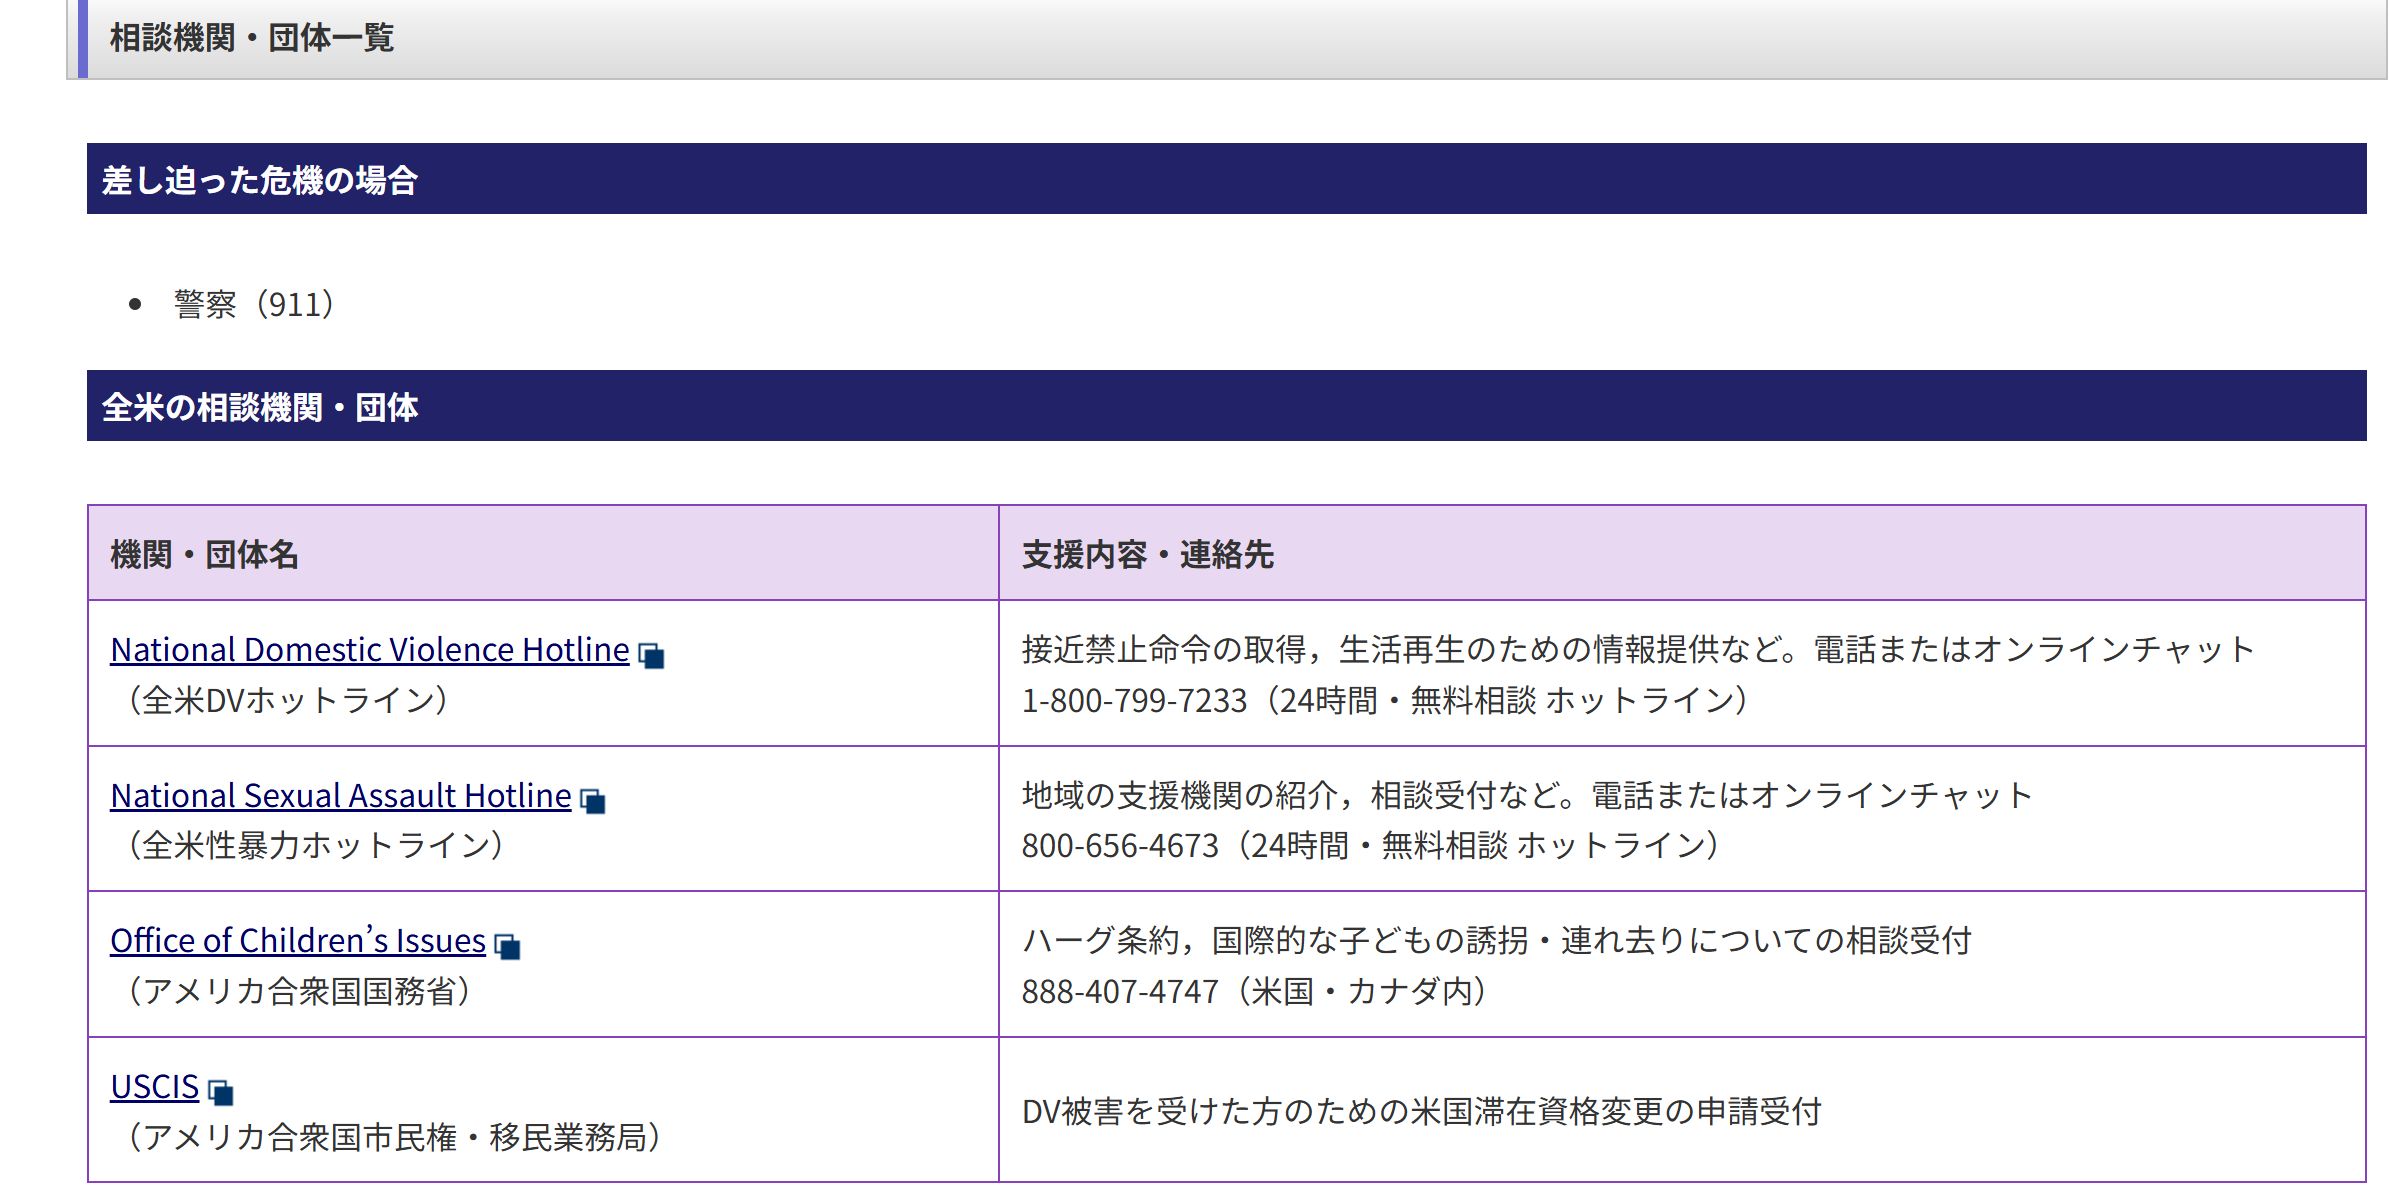Click the phone number 888-407-4747
Viewport: 2389px width, 1196px height.
pos(1120,992)
